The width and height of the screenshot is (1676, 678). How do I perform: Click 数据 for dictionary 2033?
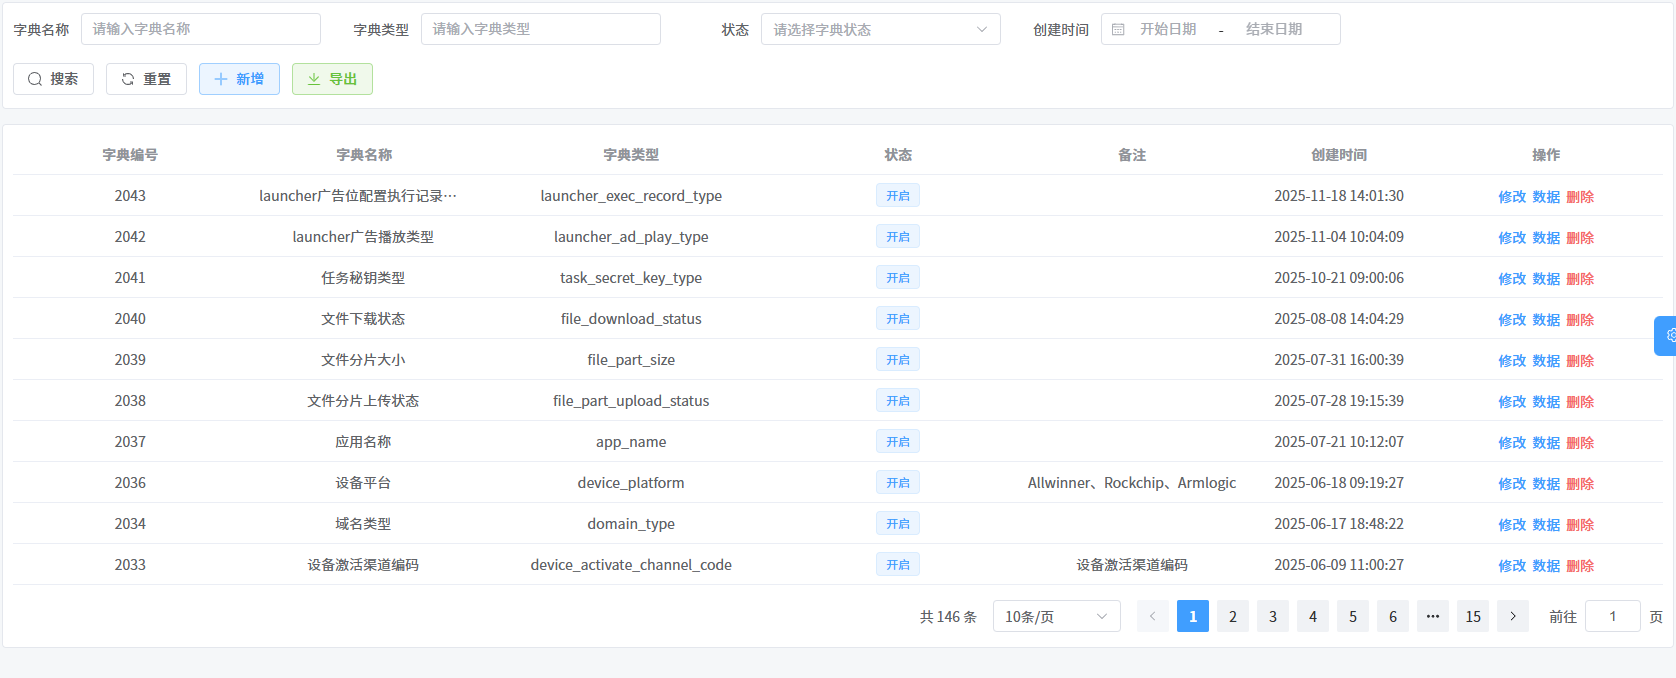tap(1546, 566)
